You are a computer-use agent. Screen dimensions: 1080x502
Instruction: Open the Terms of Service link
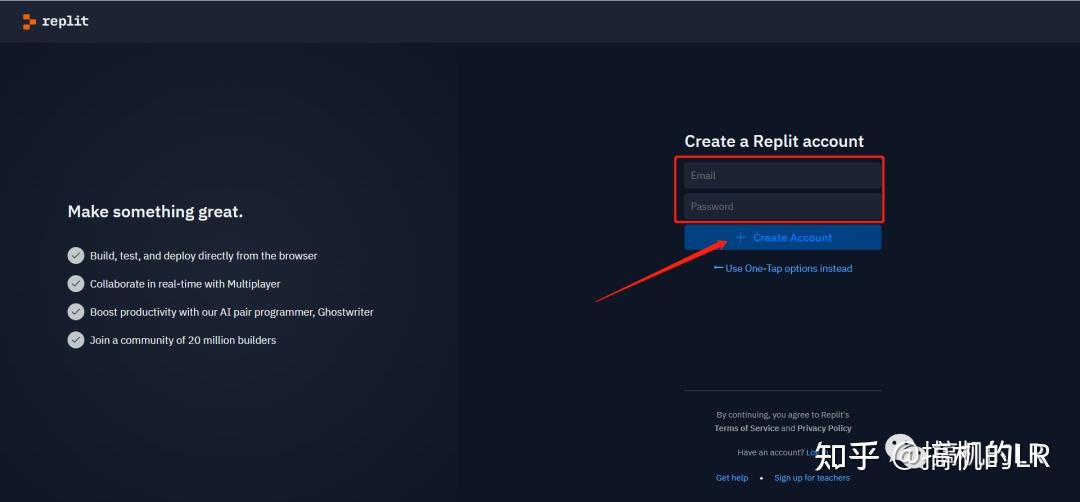pyautogui.click(x=746, y=428)
